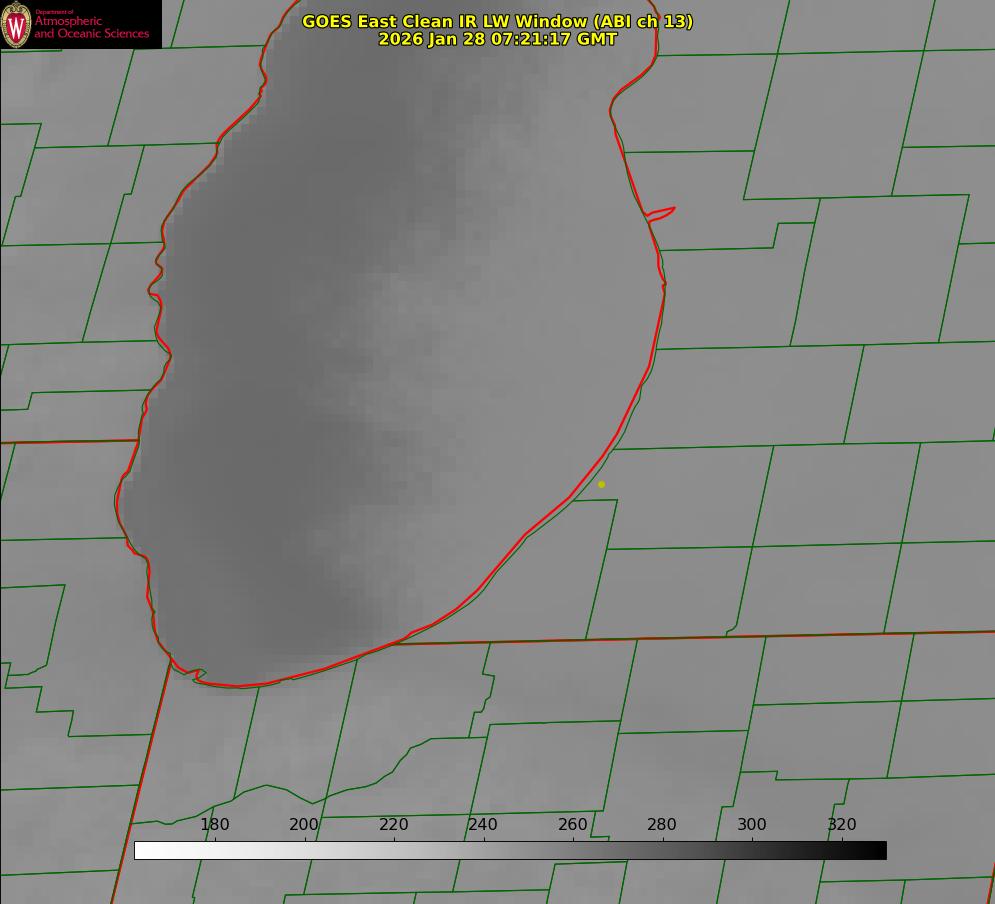Screen dimensions: 995x904
Task: Click the colorbar label '220'
Action: pos(393,825)
